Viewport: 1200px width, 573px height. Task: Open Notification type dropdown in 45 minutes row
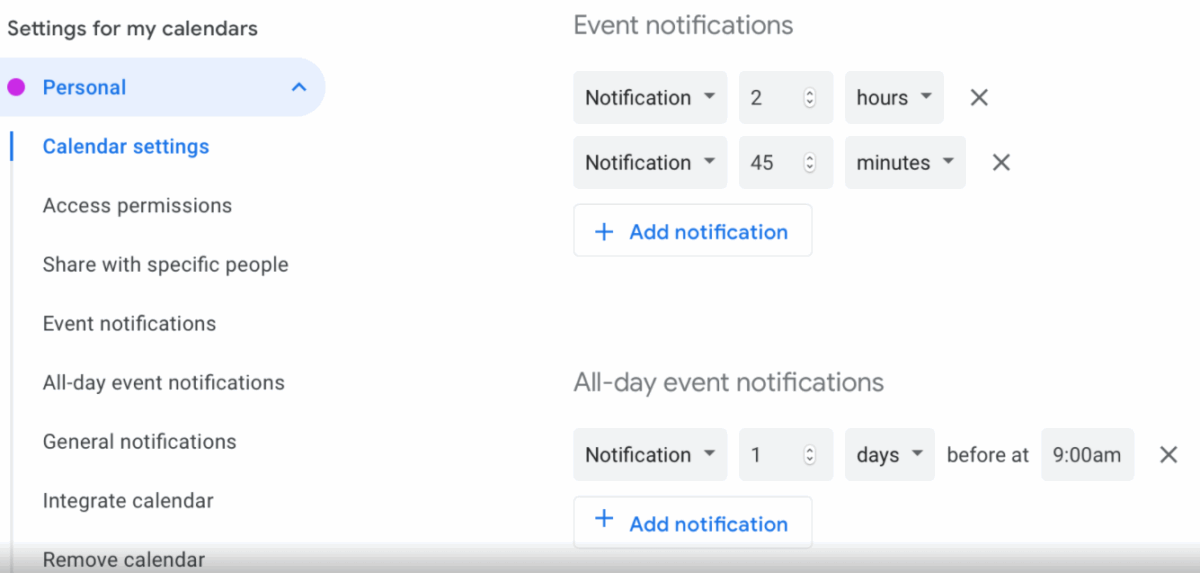[x=650, y=163]
